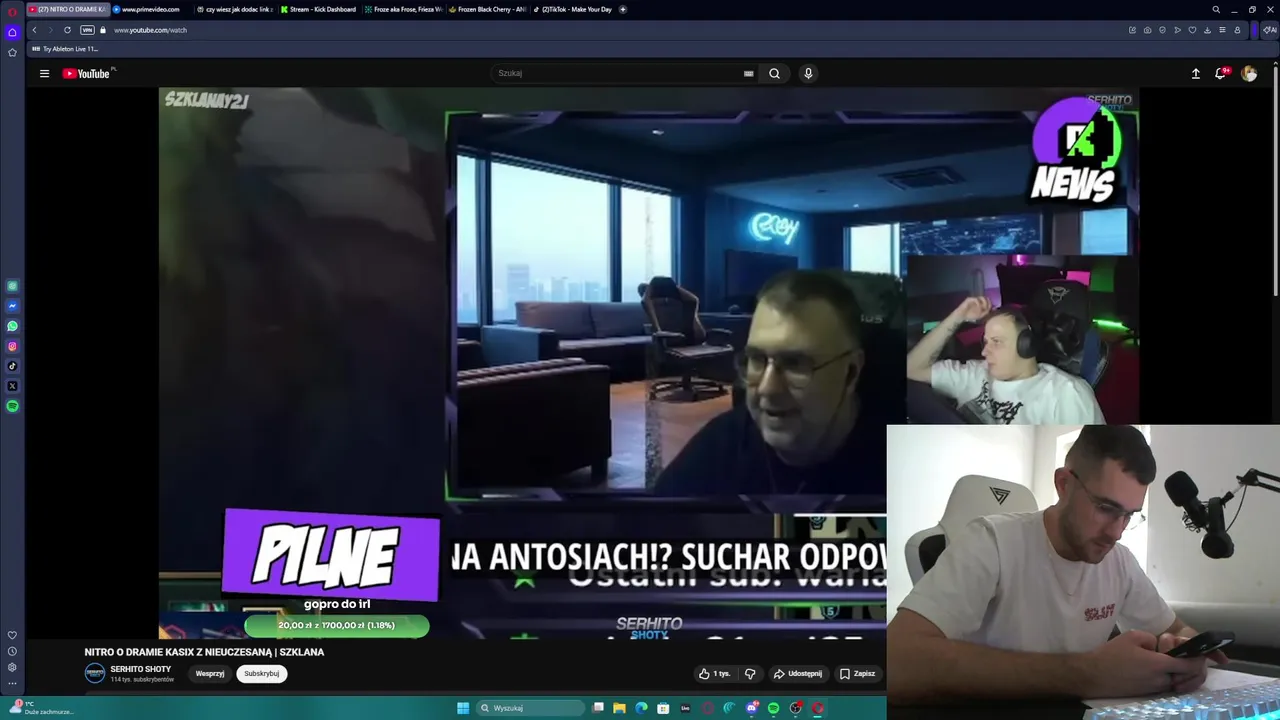Click the Zapisz save button
Viewport: 1280px width, 720px height.
pyautogui.click(x=858, y=674)
